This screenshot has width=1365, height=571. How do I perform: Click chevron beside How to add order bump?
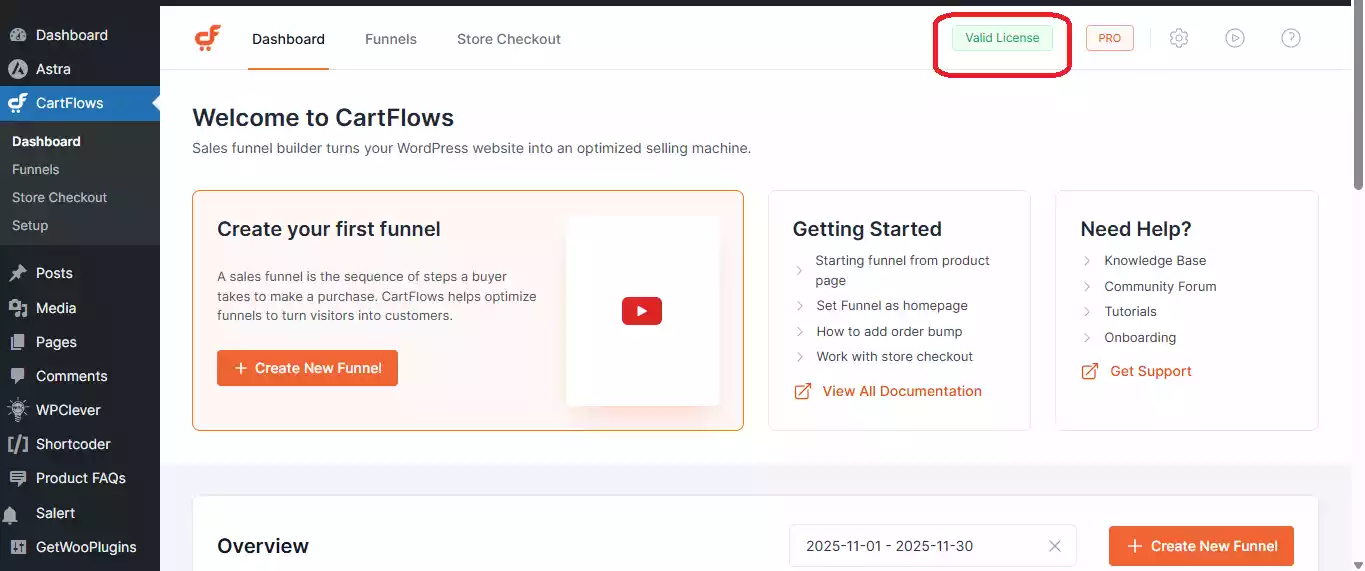coord(799,332)
